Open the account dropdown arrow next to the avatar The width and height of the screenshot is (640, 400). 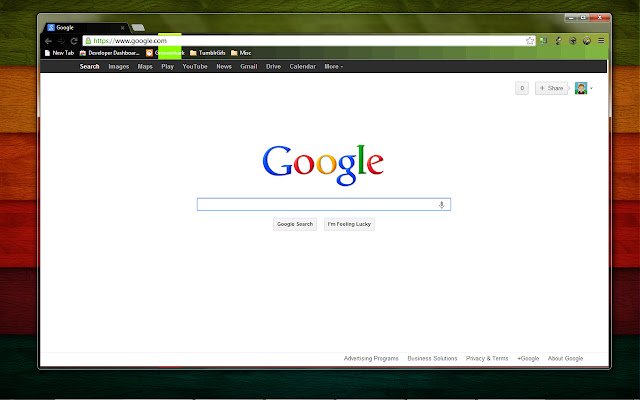point(591,88)
